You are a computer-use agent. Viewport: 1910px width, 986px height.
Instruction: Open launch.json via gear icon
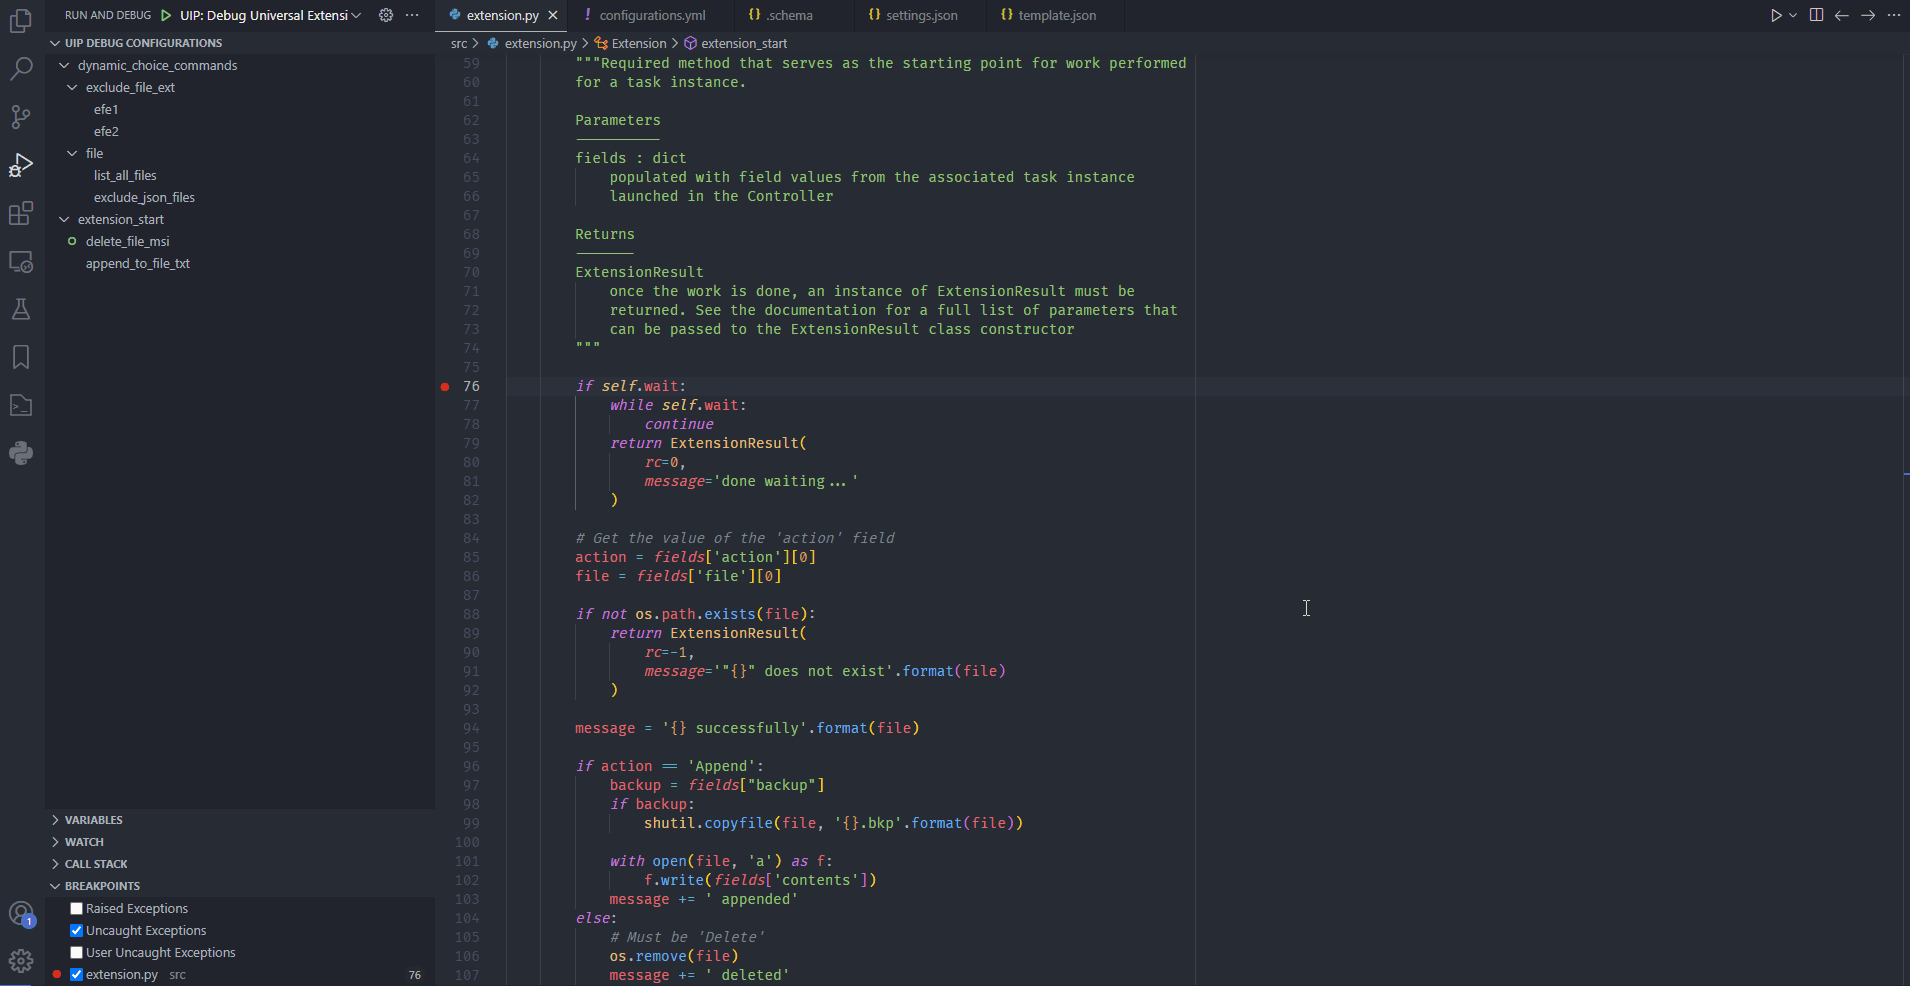[x=386, y=15]
